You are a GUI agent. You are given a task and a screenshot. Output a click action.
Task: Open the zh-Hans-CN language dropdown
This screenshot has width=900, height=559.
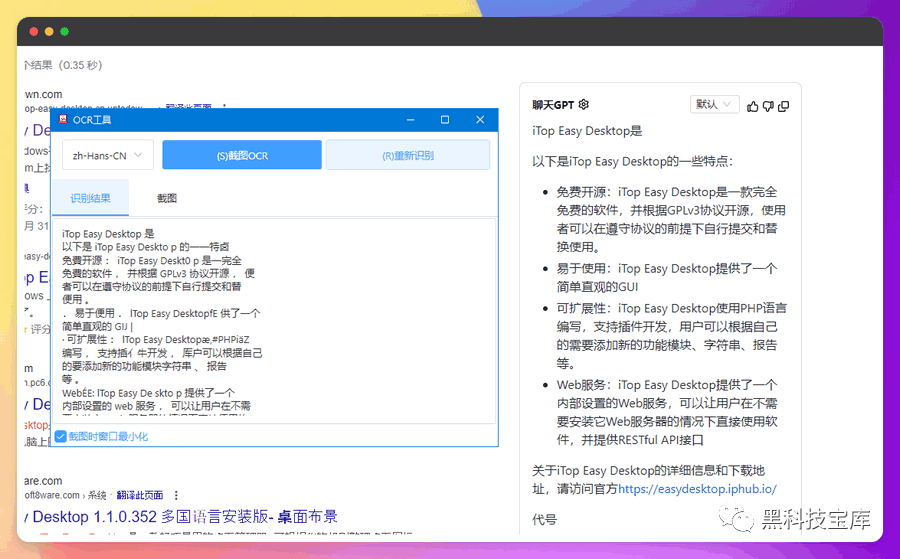click(x=108, y=155)
